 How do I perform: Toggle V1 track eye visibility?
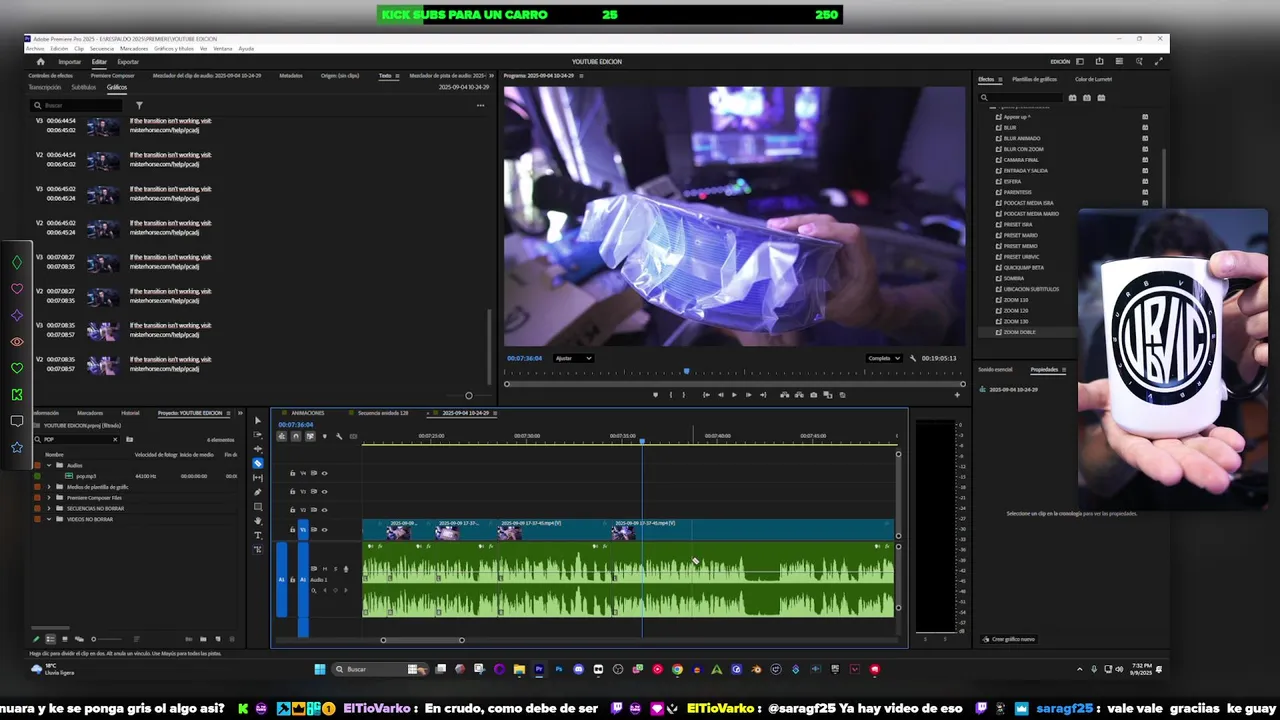coord(325,529)
